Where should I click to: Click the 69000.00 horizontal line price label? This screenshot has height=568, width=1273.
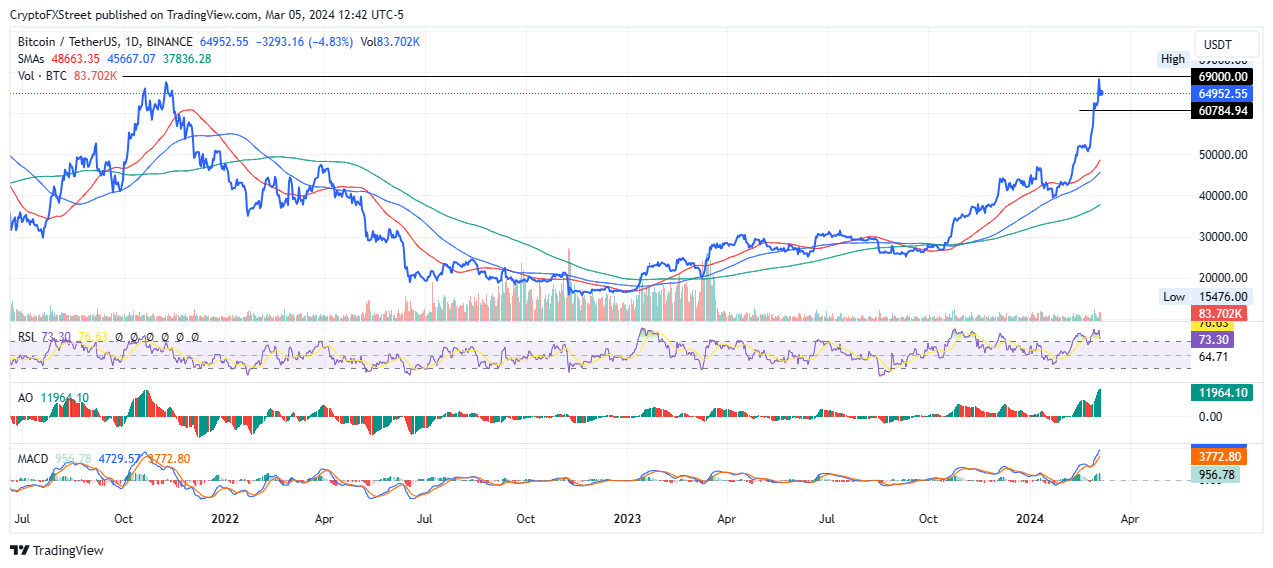tap(1221, 77)
